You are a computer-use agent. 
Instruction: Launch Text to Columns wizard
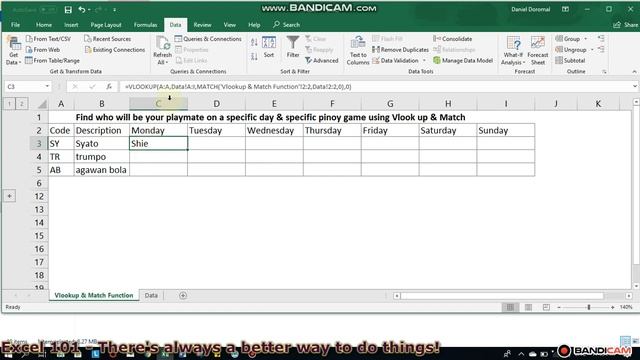point(358,51)
